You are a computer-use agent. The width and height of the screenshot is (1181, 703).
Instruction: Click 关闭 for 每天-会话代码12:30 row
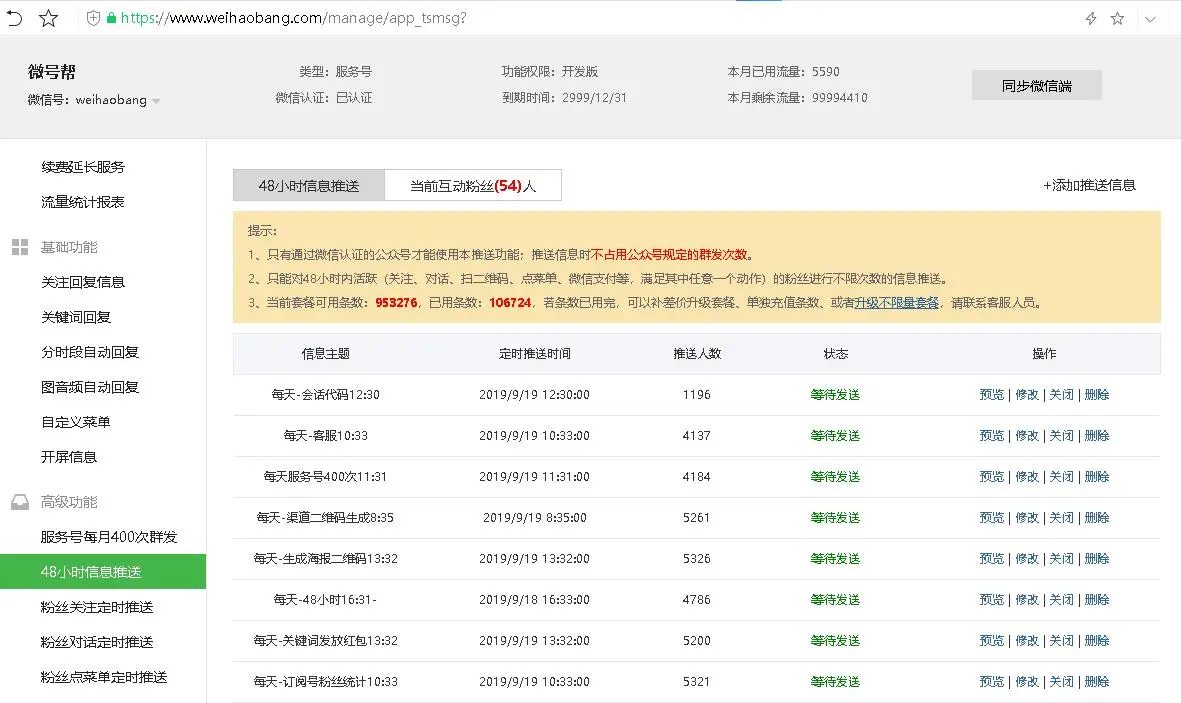pyautogui.click(x=1061, y=394)
